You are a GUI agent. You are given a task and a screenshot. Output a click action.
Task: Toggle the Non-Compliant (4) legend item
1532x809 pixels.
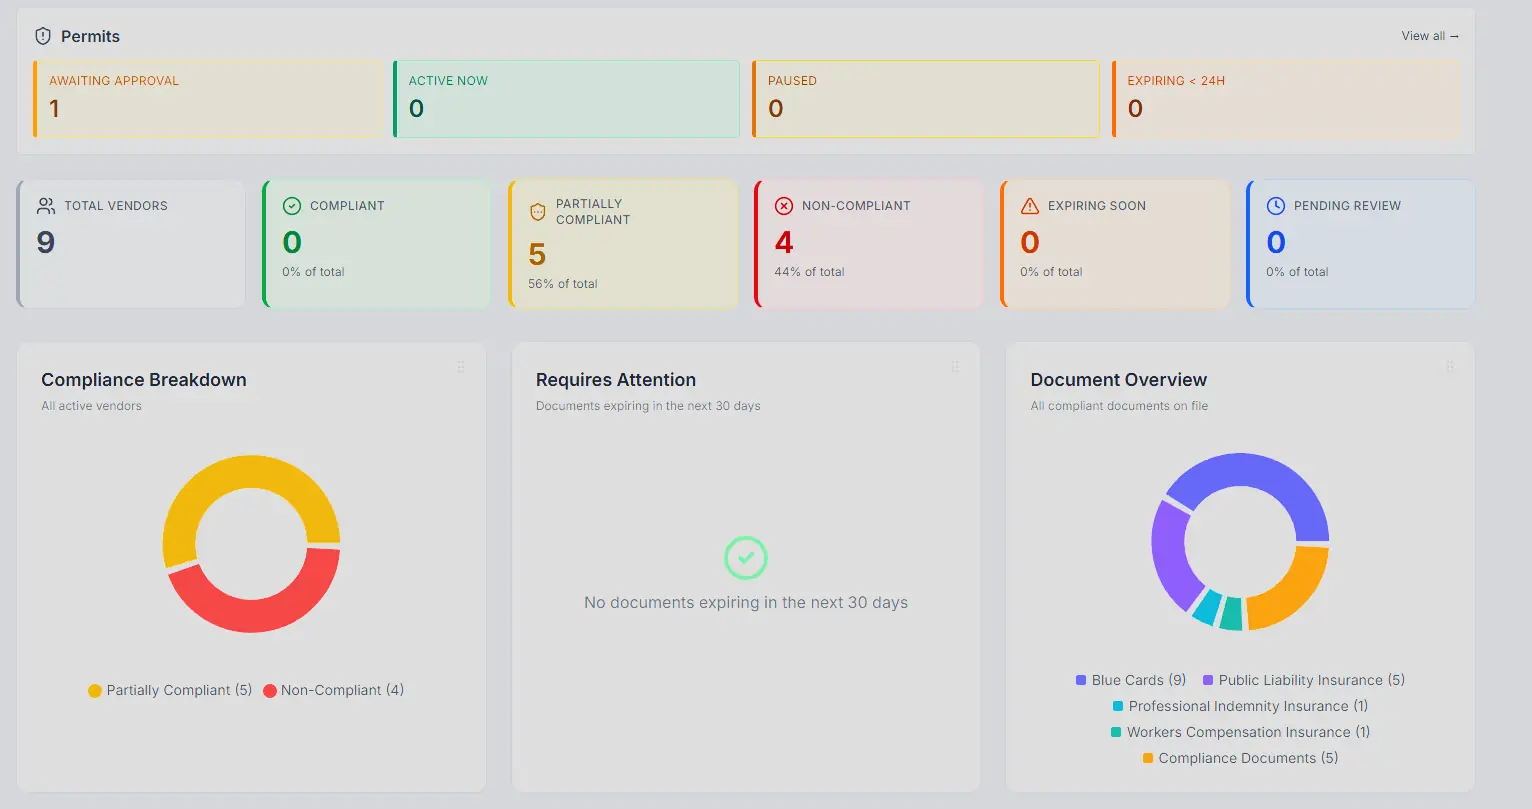click(x=334, y=690)
